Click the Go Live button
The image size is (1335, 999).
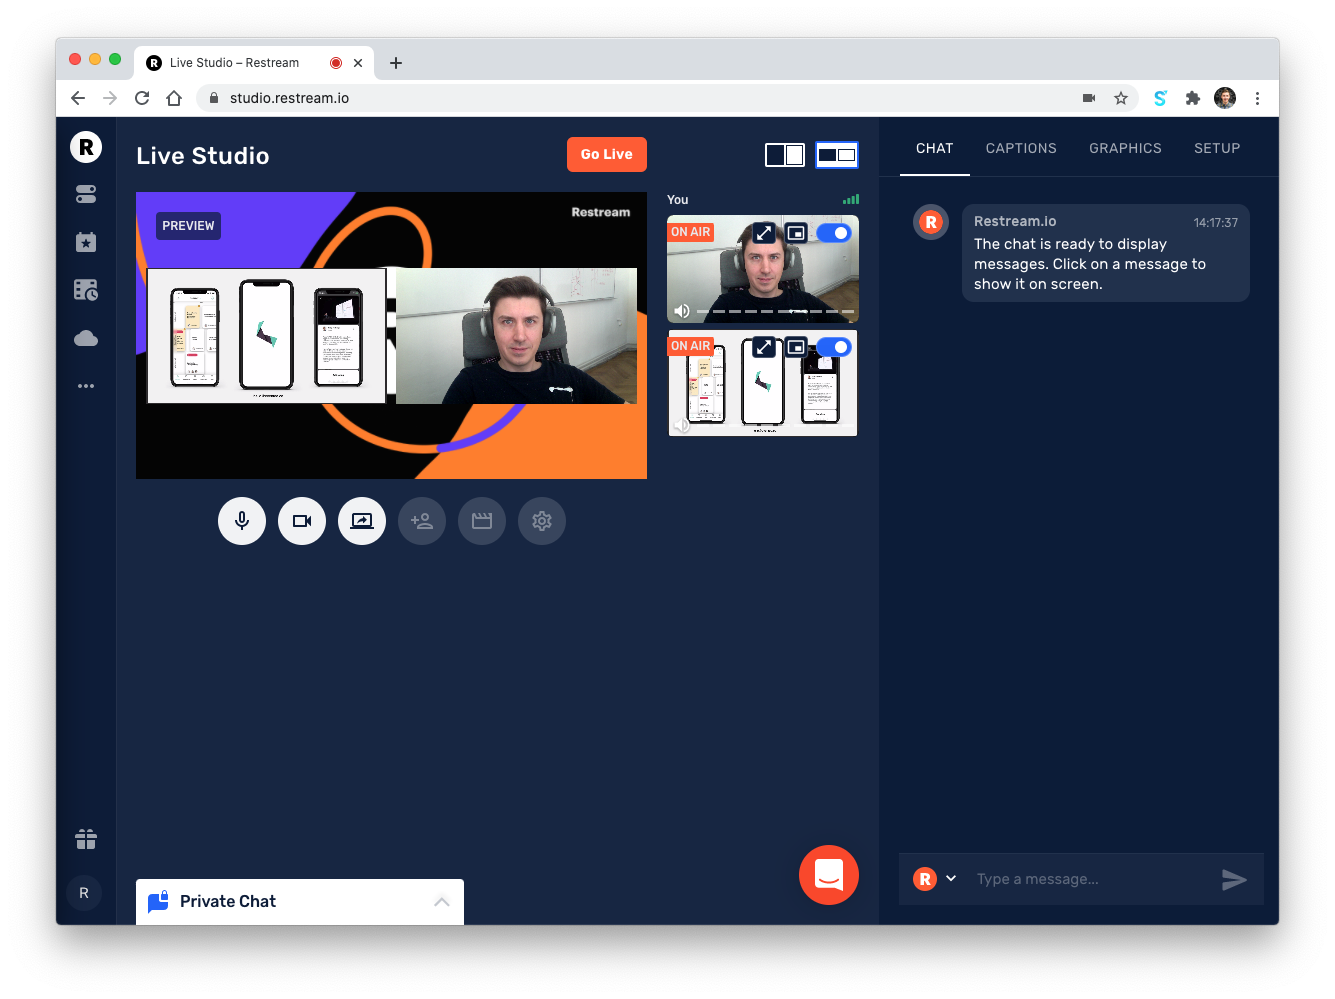click(x=607, y=154)
